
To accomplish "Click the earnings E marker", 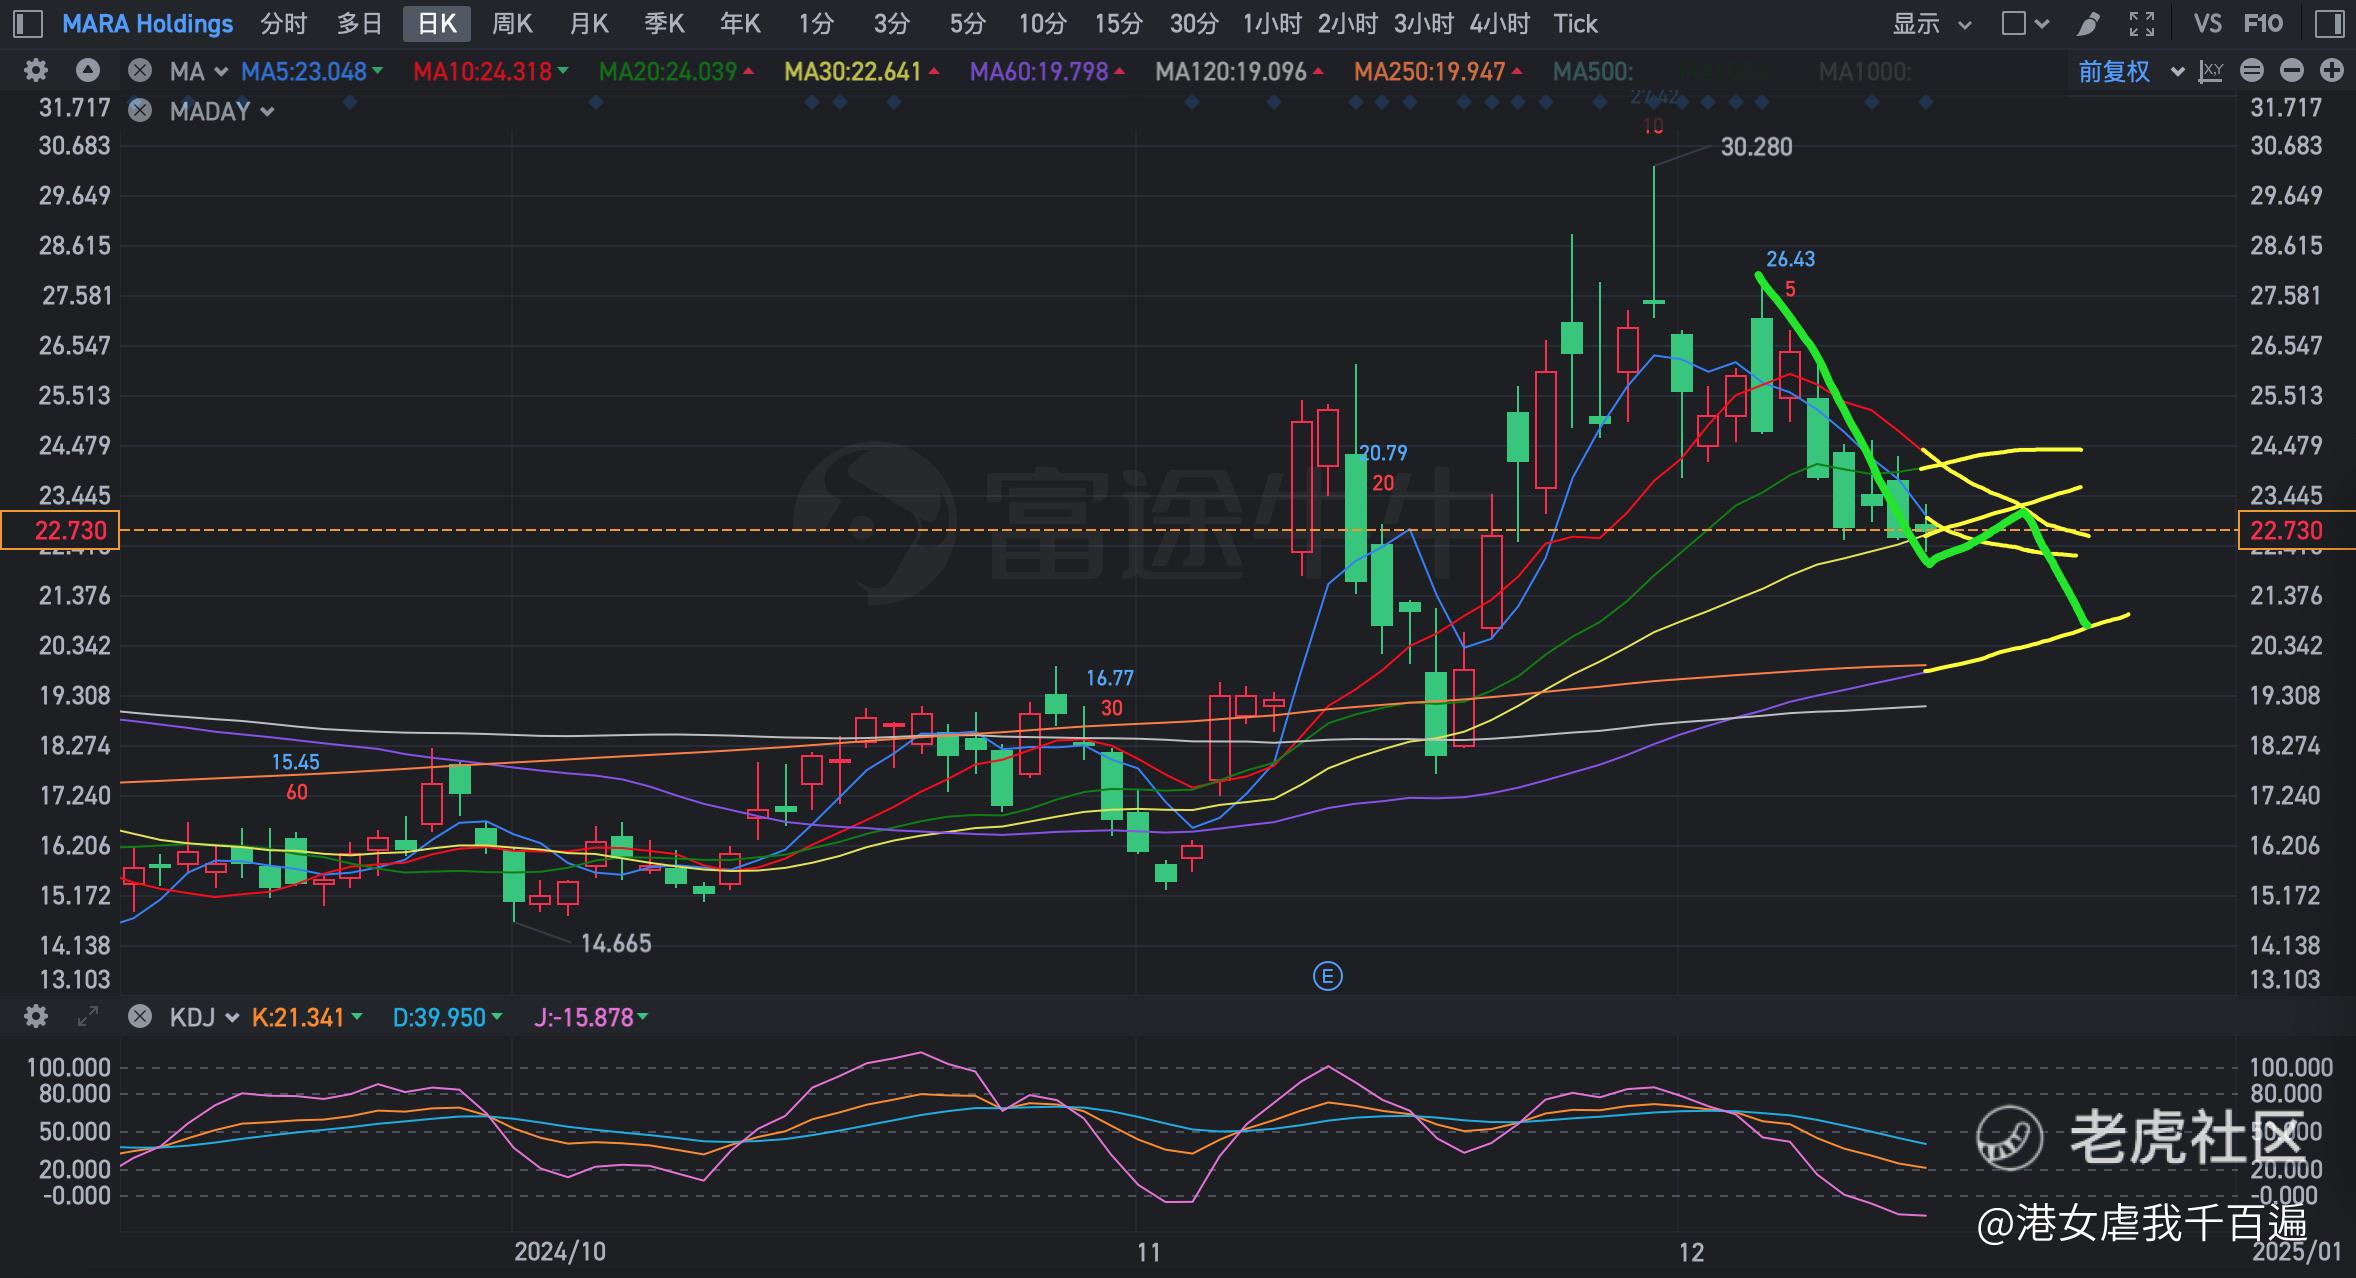I will tap(1327, 976).
